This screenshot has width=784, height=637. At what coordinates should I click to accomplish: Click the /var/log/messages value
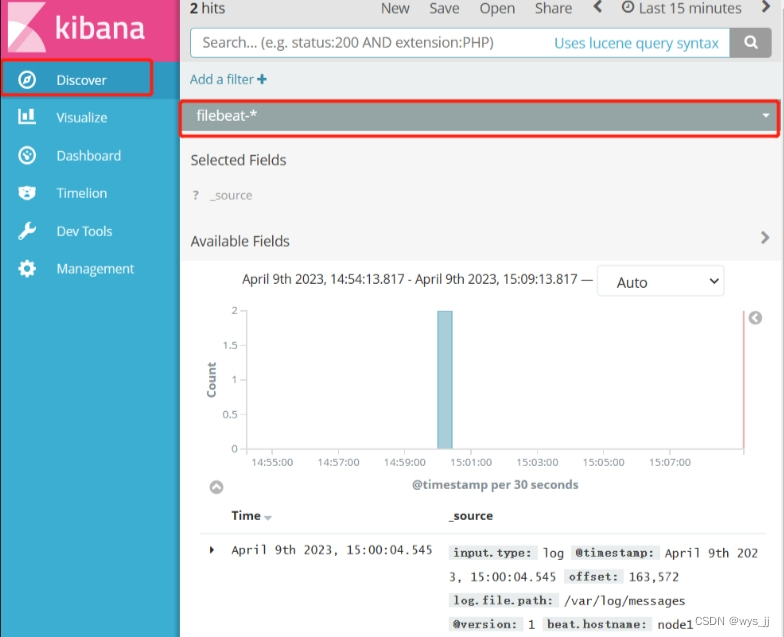point(624,600)
